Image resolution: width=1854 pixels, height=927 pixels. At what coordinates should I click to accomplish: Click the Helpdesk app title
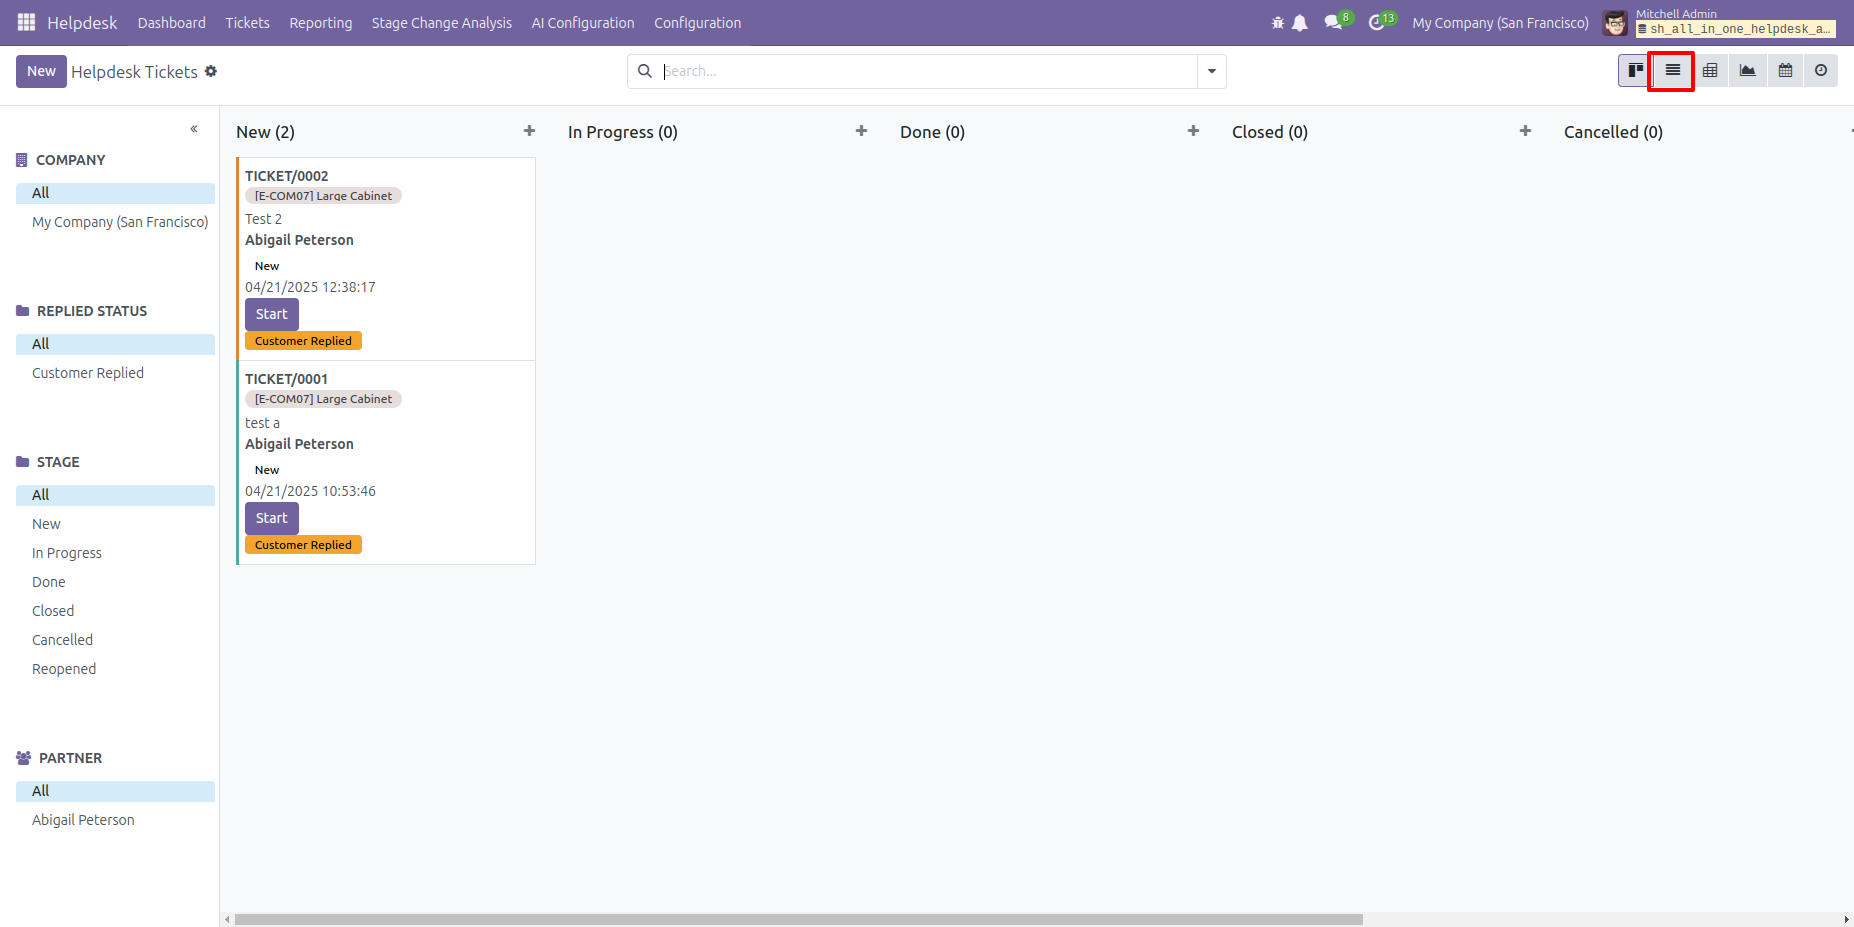tap(82, 23)
